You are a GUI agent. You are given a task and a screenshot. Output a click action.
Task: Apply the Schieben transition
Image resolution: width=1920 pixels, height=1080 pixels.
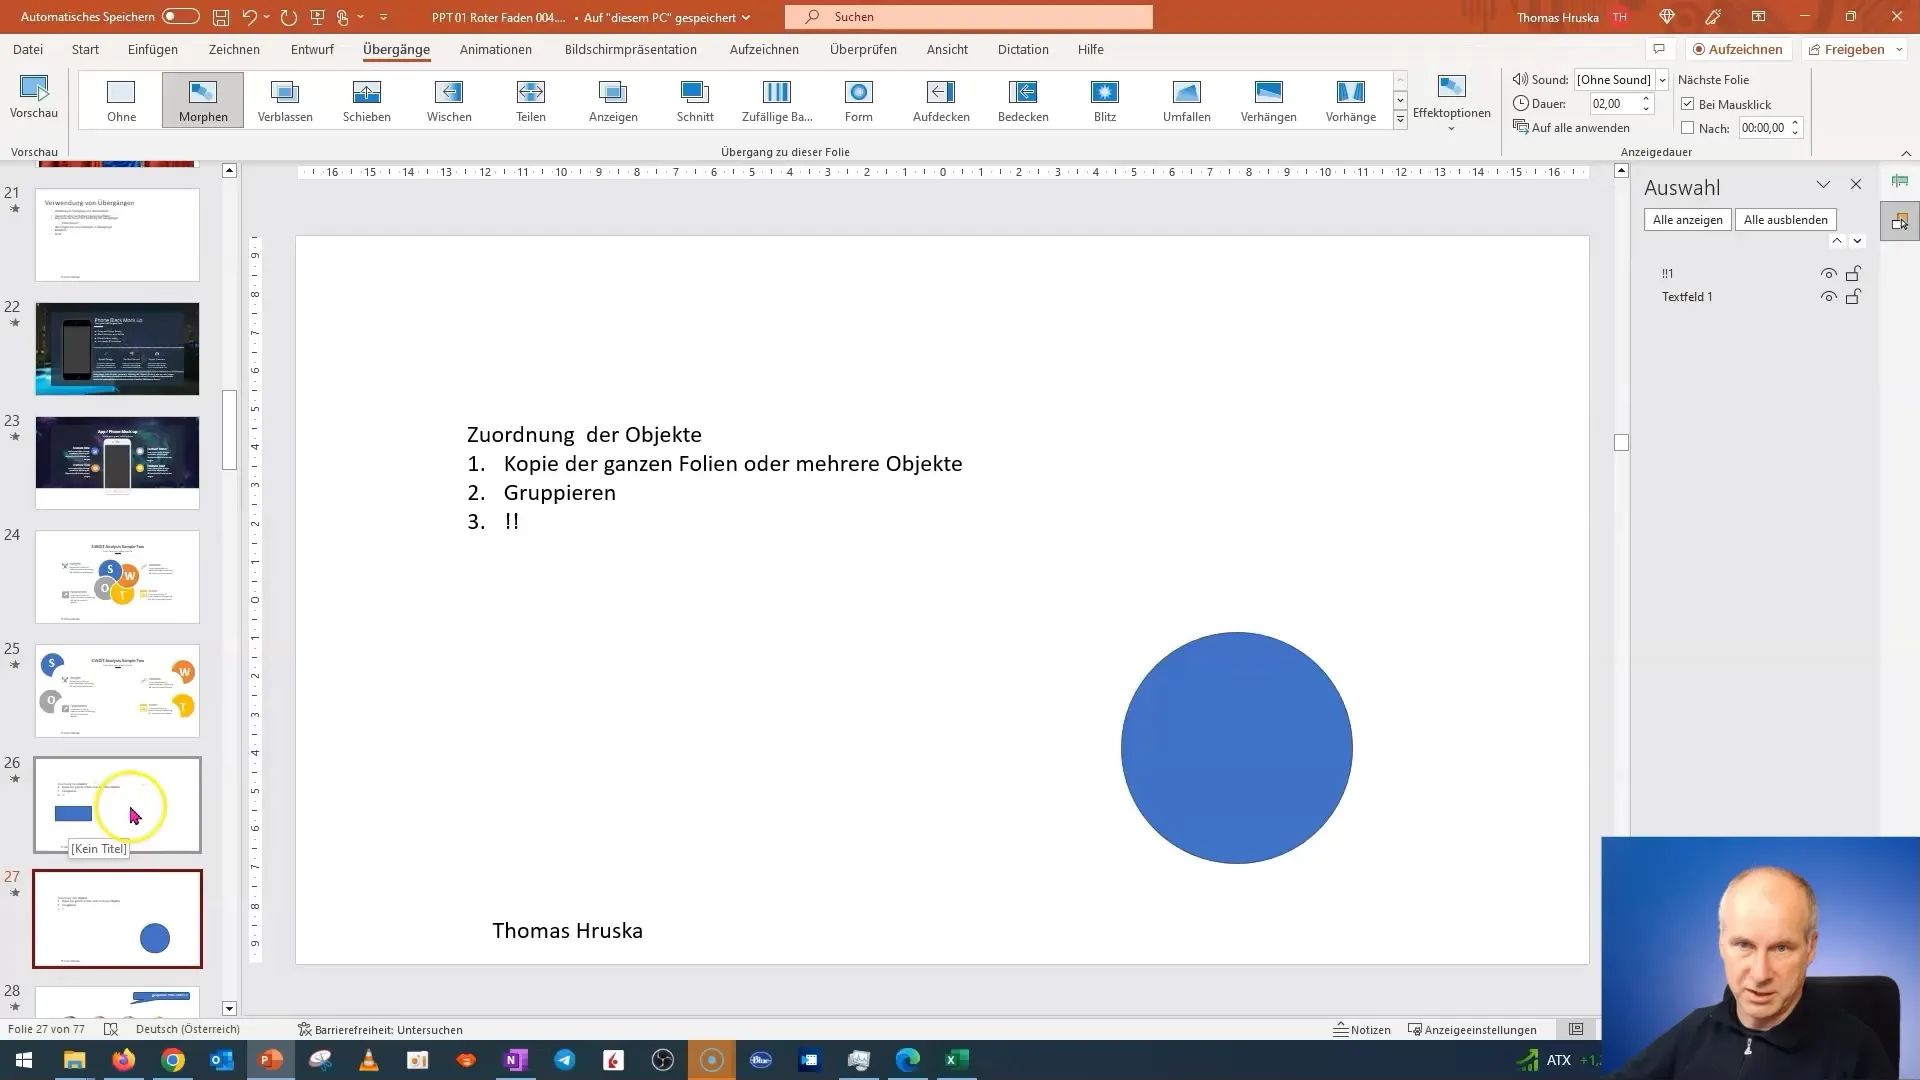[367, 100]
